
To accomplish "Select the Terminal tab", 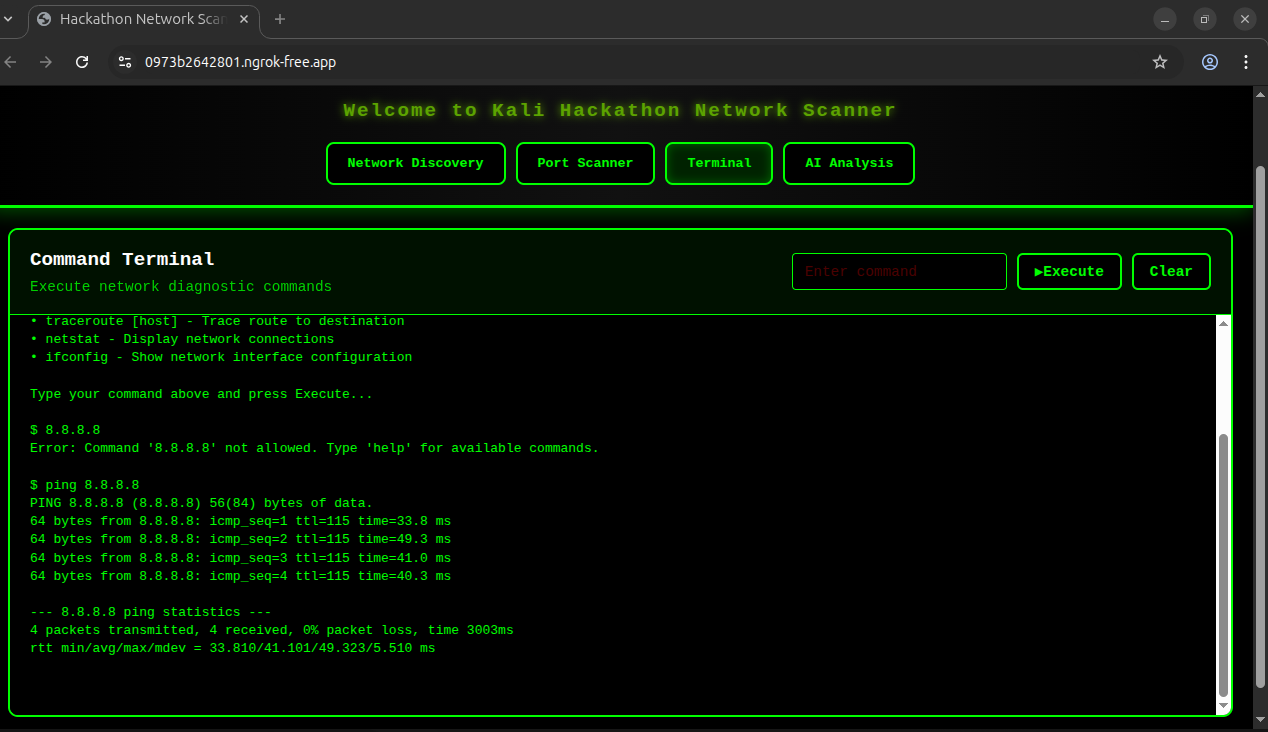I will [x=719, y=163].
